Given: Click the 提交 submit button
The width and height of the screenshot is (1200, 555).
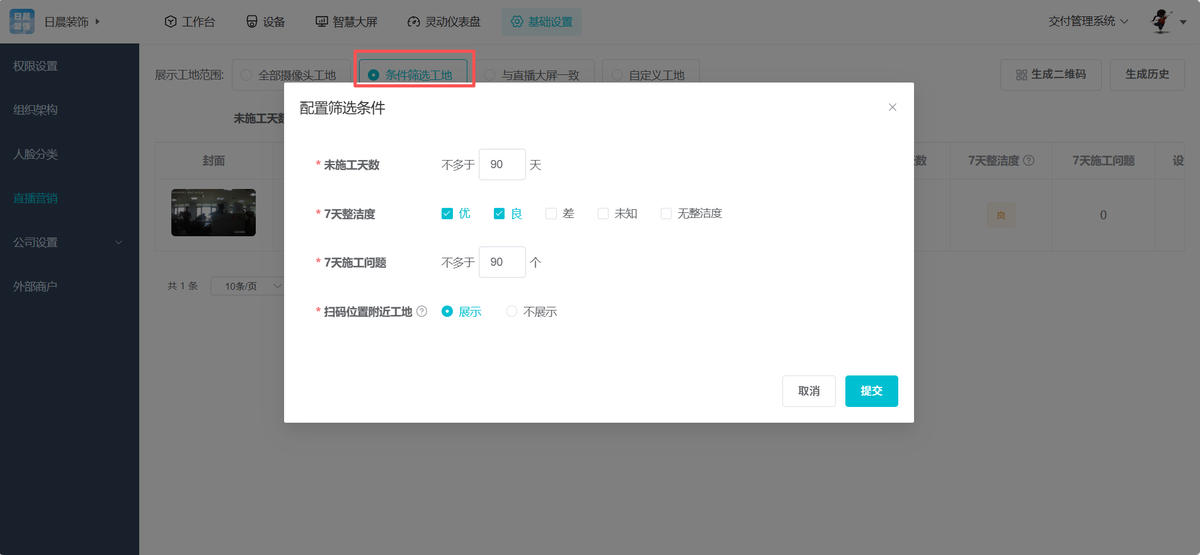Looking at the screenshot, I should 871,391.
